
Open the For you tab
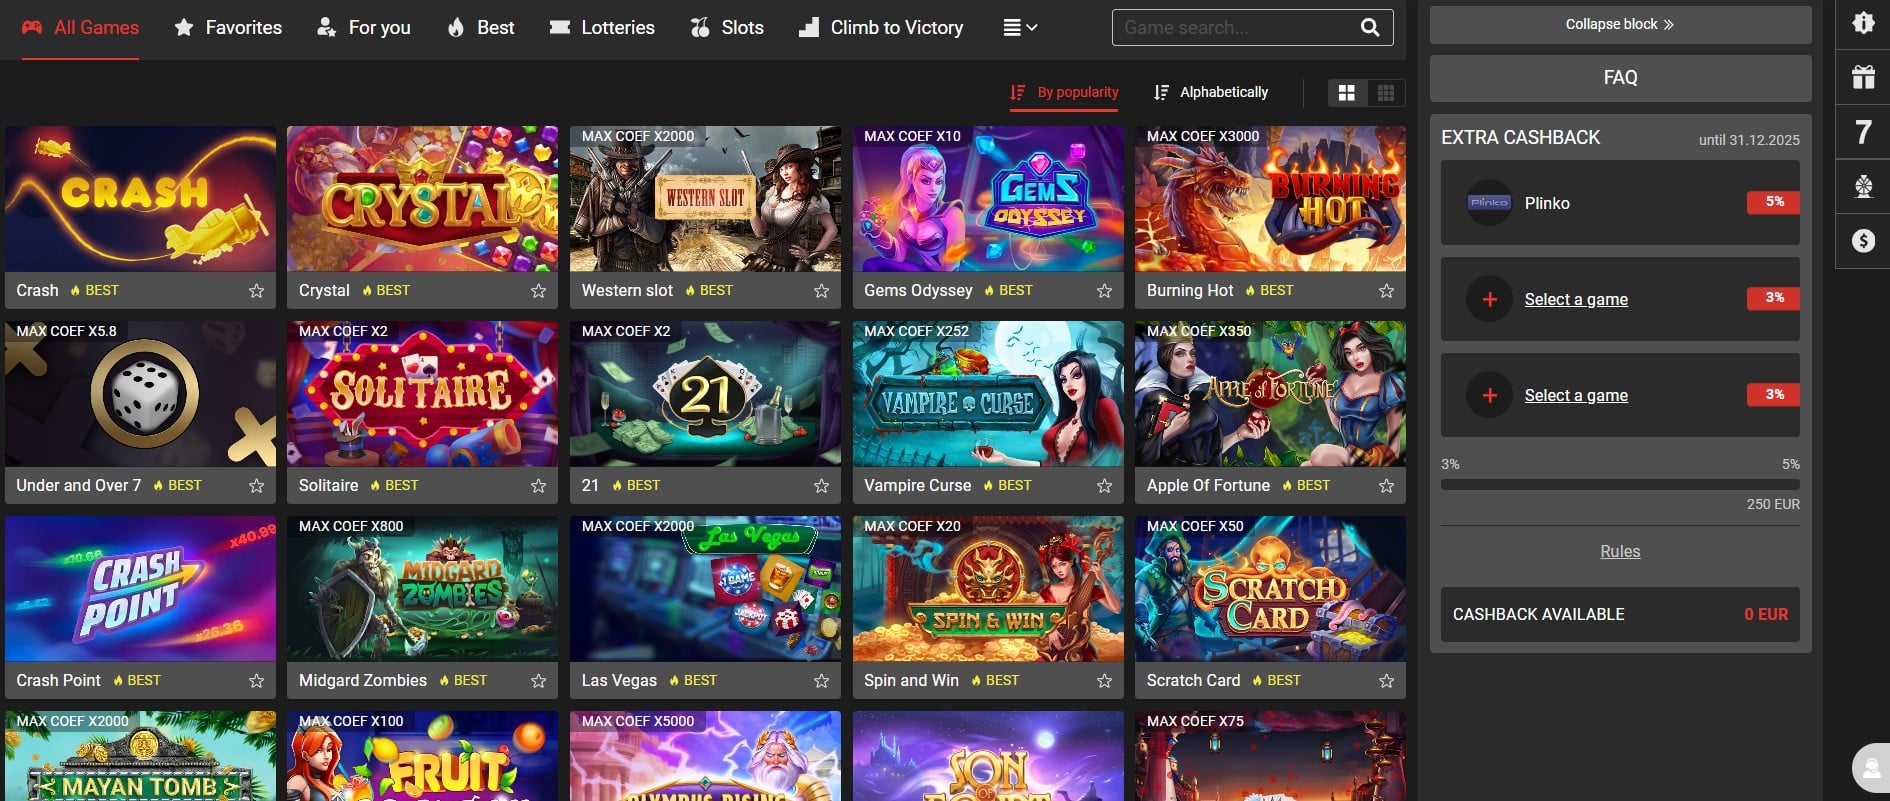(x=364, y=28)
